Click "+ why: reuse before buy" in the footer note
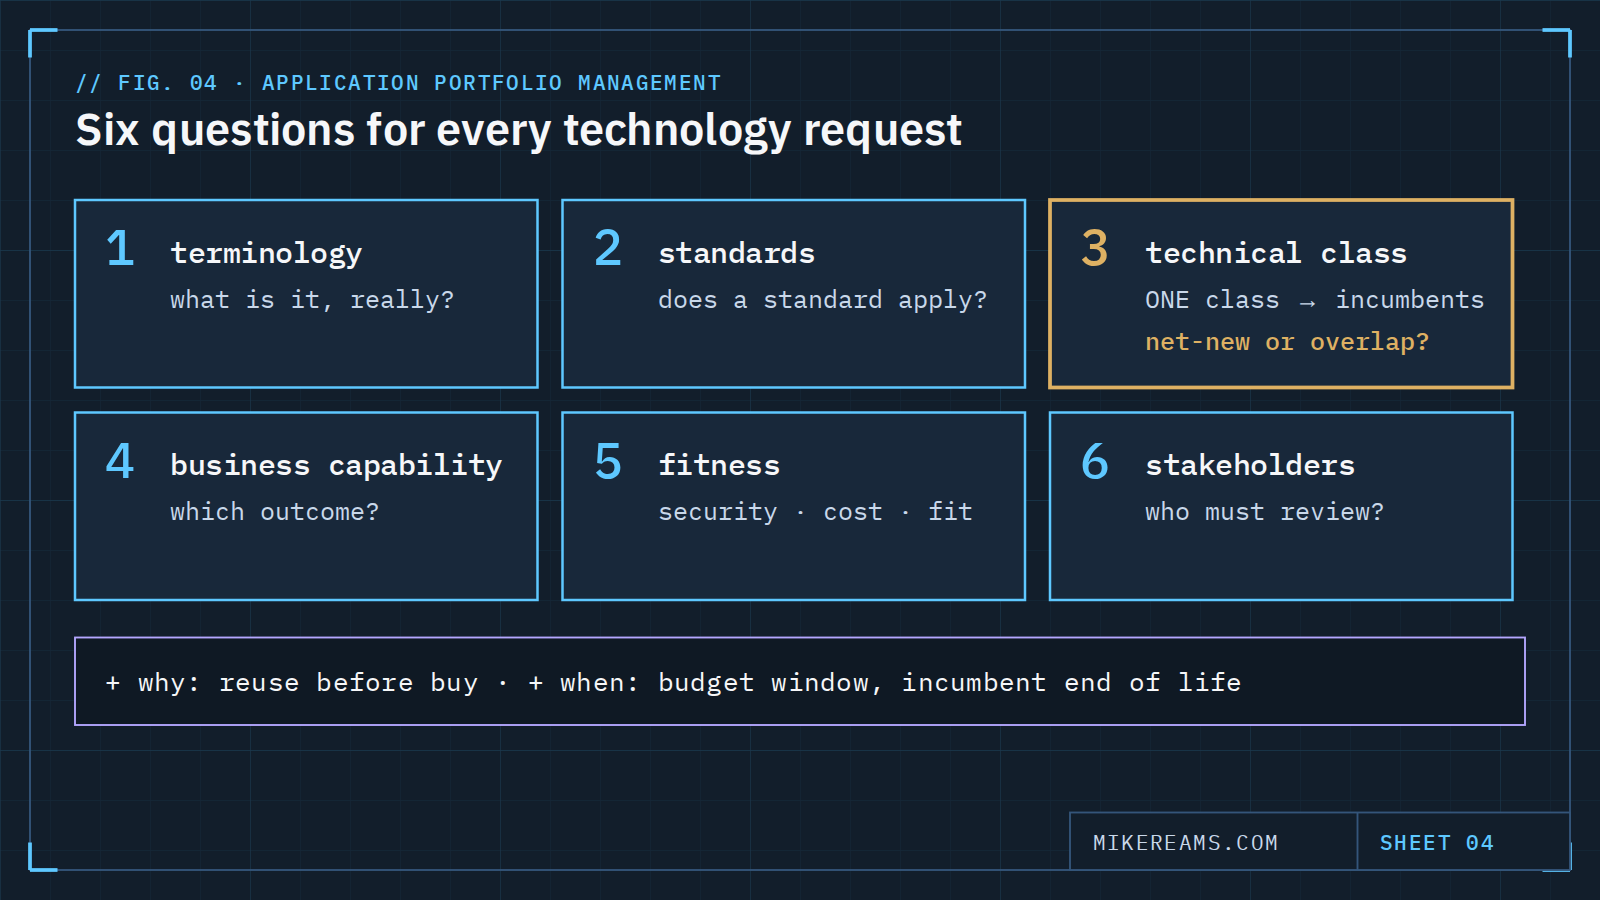 tap(292, 683)
